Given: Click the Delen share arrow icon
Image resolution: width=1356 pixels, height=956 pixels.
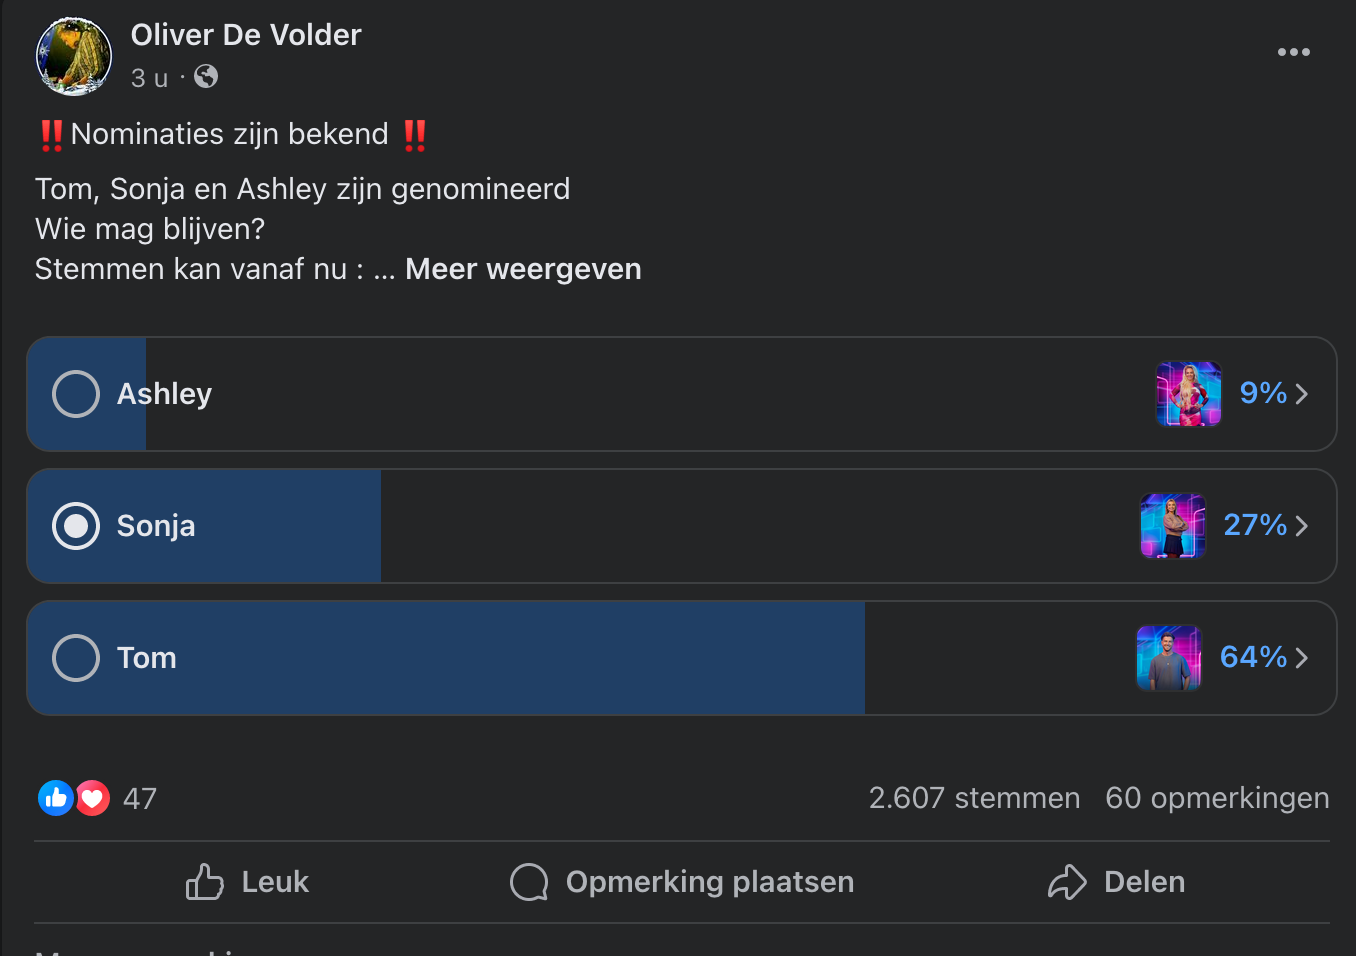Looking at the screenshot, I should pyautogui.click(x=1067, y=882).
